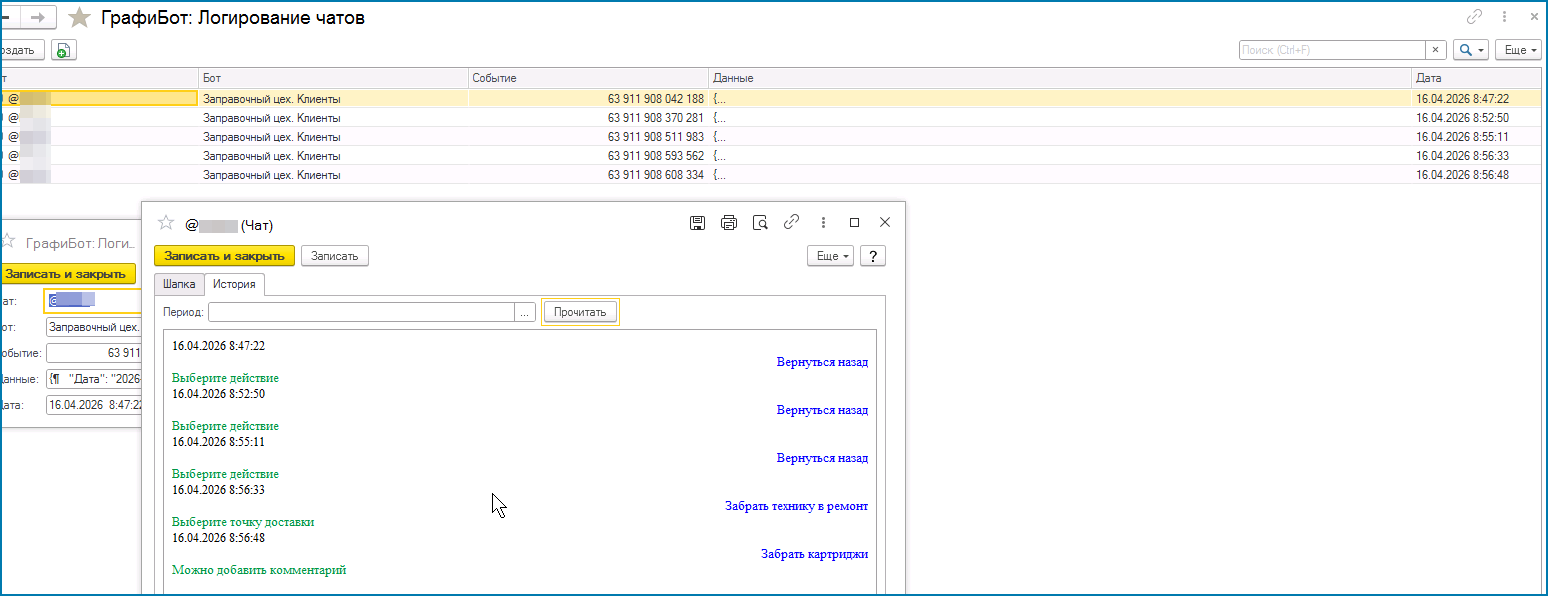The width and height of the screenshot is (1548, 596).
Task: Add chat window to favorites with star
Action: point(166,223)
